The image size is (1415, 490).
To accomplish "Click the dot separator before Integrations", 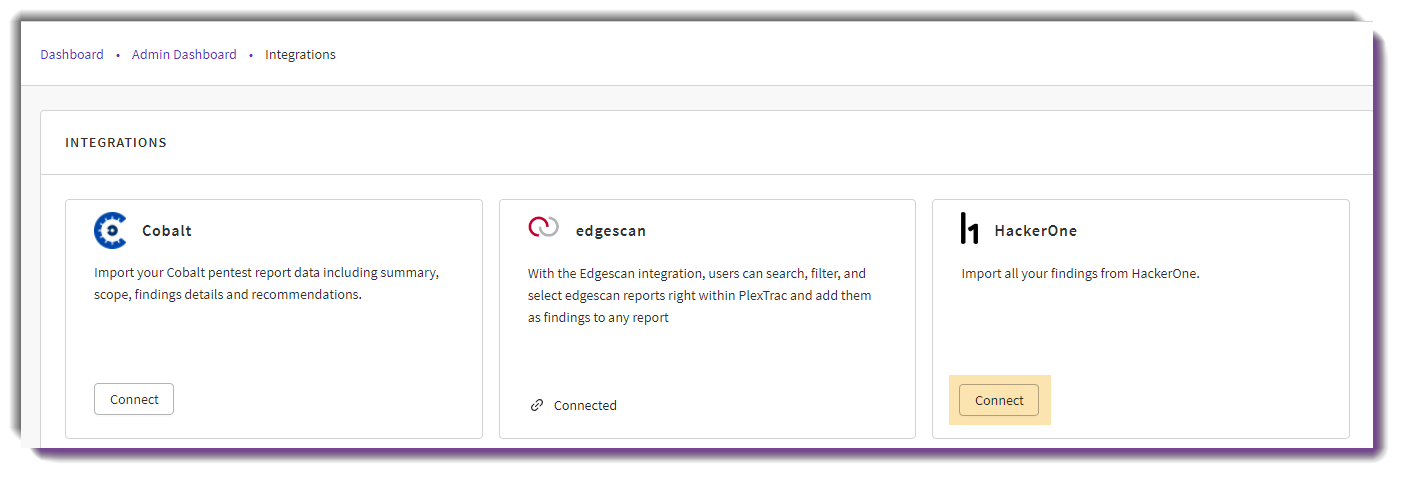I will (x=251, y=55).
